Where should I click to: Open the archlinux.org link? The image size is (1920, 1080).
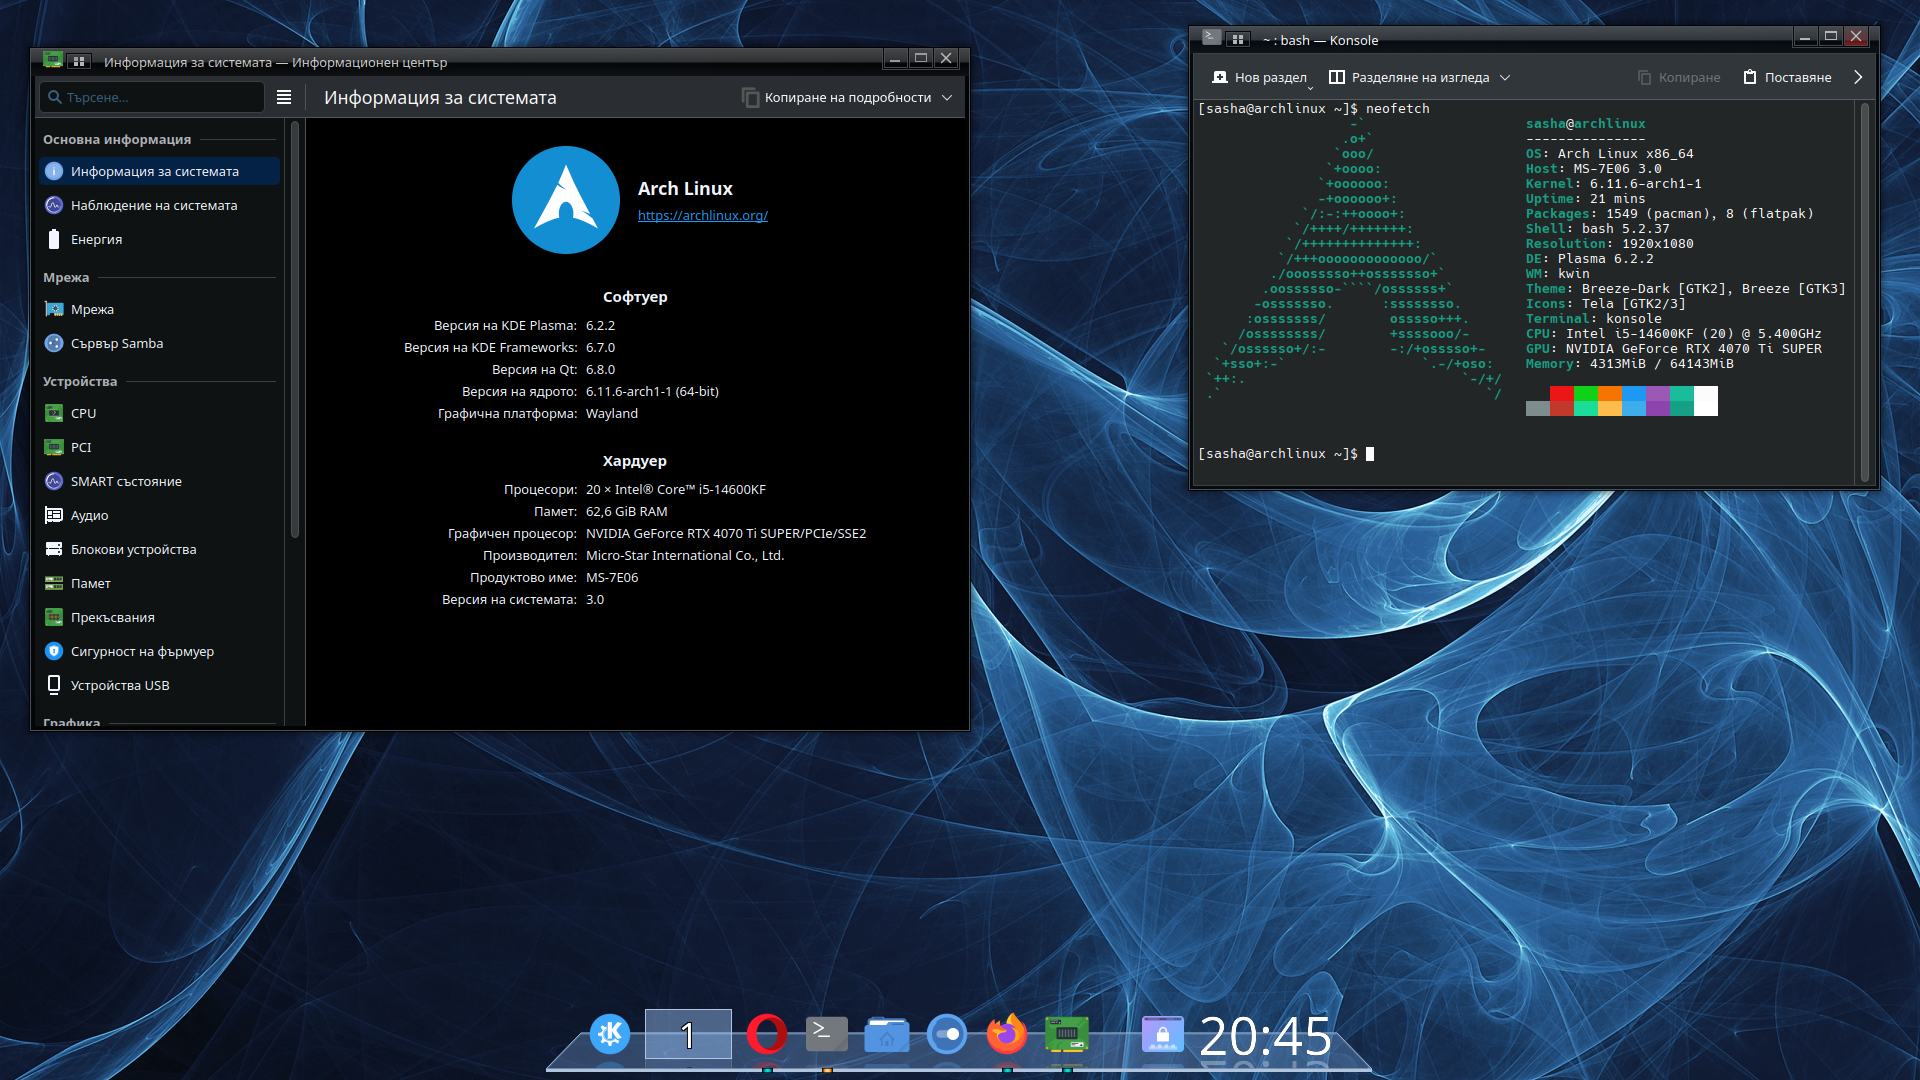[703, 215]
